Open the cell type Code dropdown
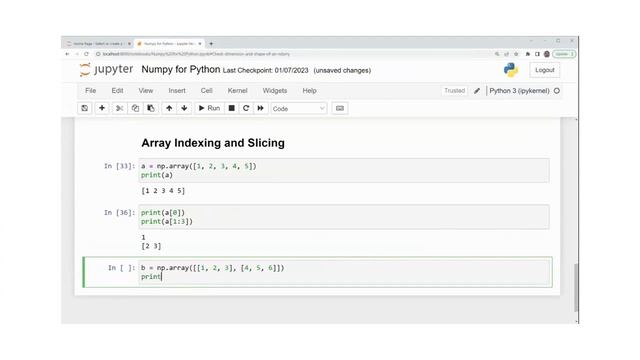Viewport: 640px width, 360px height. 299,109
